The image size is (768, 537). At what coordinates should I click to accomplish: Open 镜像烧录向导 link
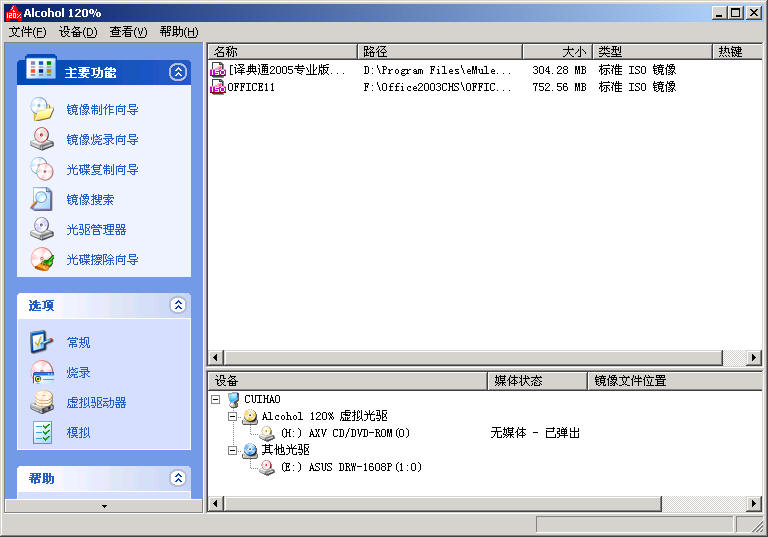[102, 140]
